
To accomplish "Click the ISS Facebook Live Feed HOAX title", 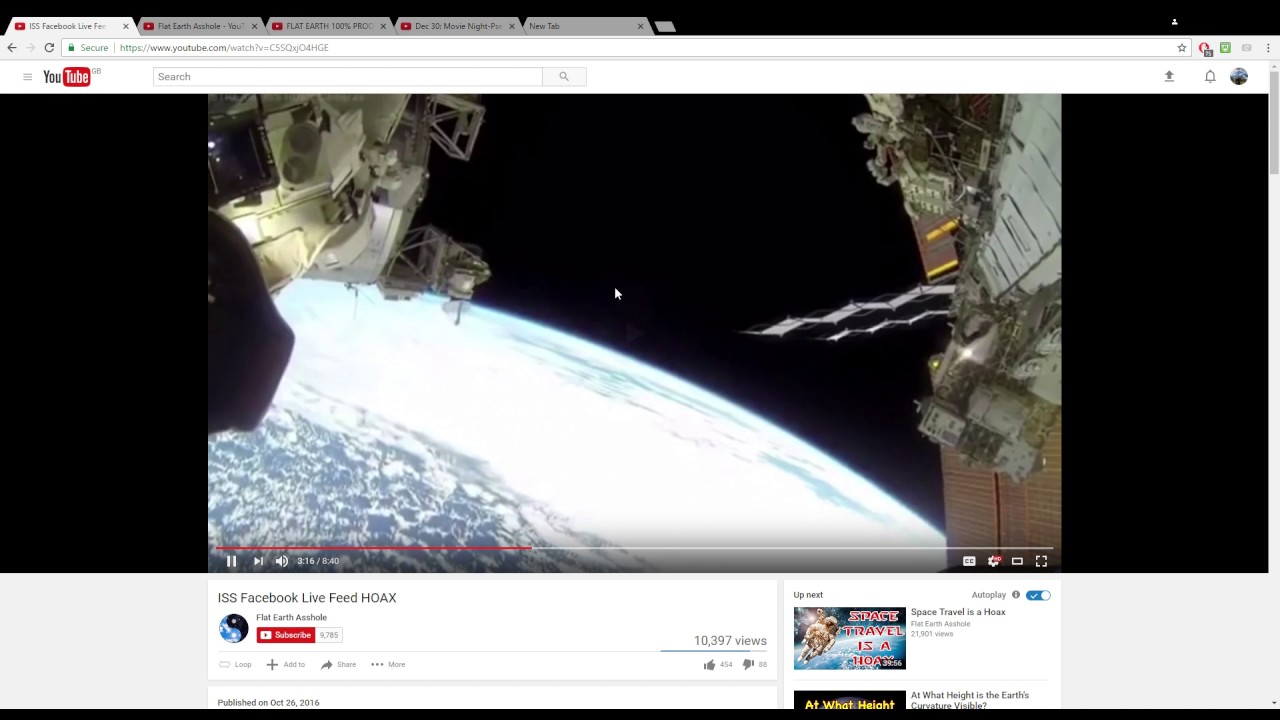I will tap(307, 598).
